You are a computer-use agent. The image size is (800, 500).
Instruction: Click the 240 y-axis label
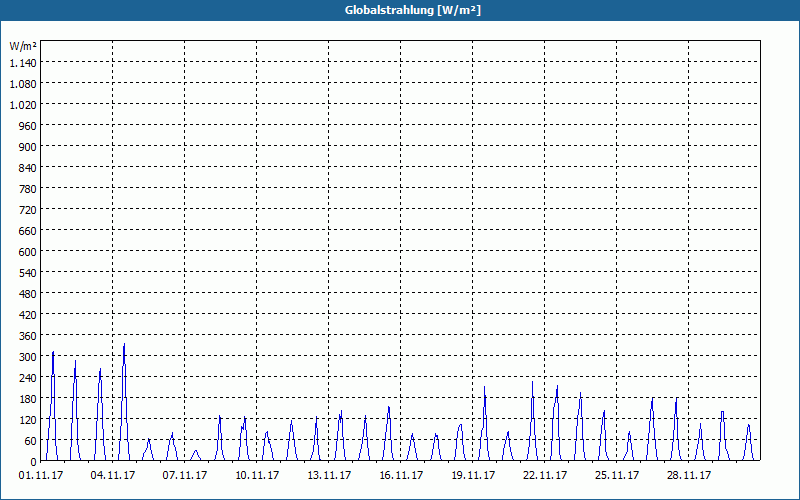pos(28,378)
